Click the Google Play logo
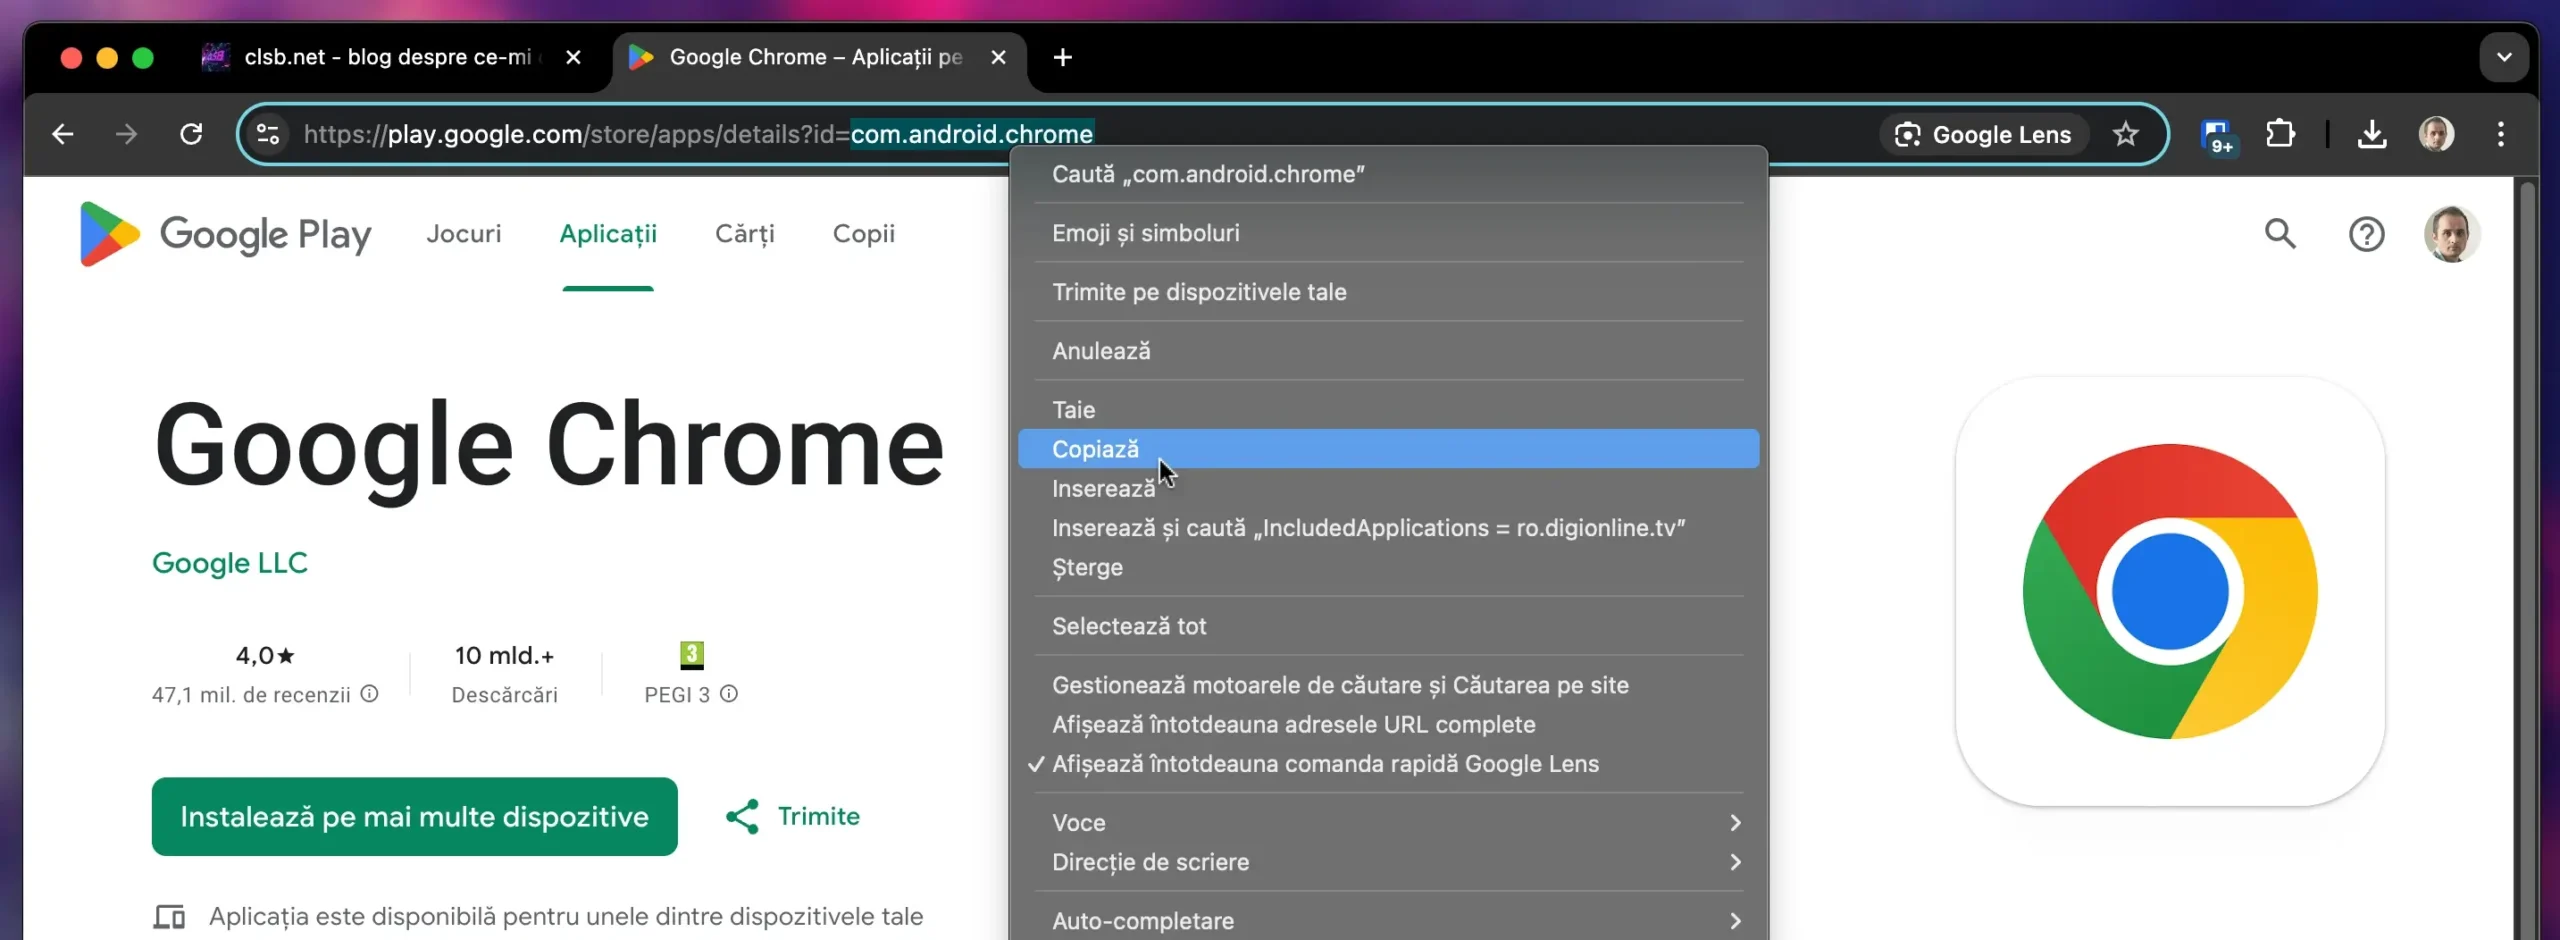Screen dimensions: 2560x940 (225, 234)
